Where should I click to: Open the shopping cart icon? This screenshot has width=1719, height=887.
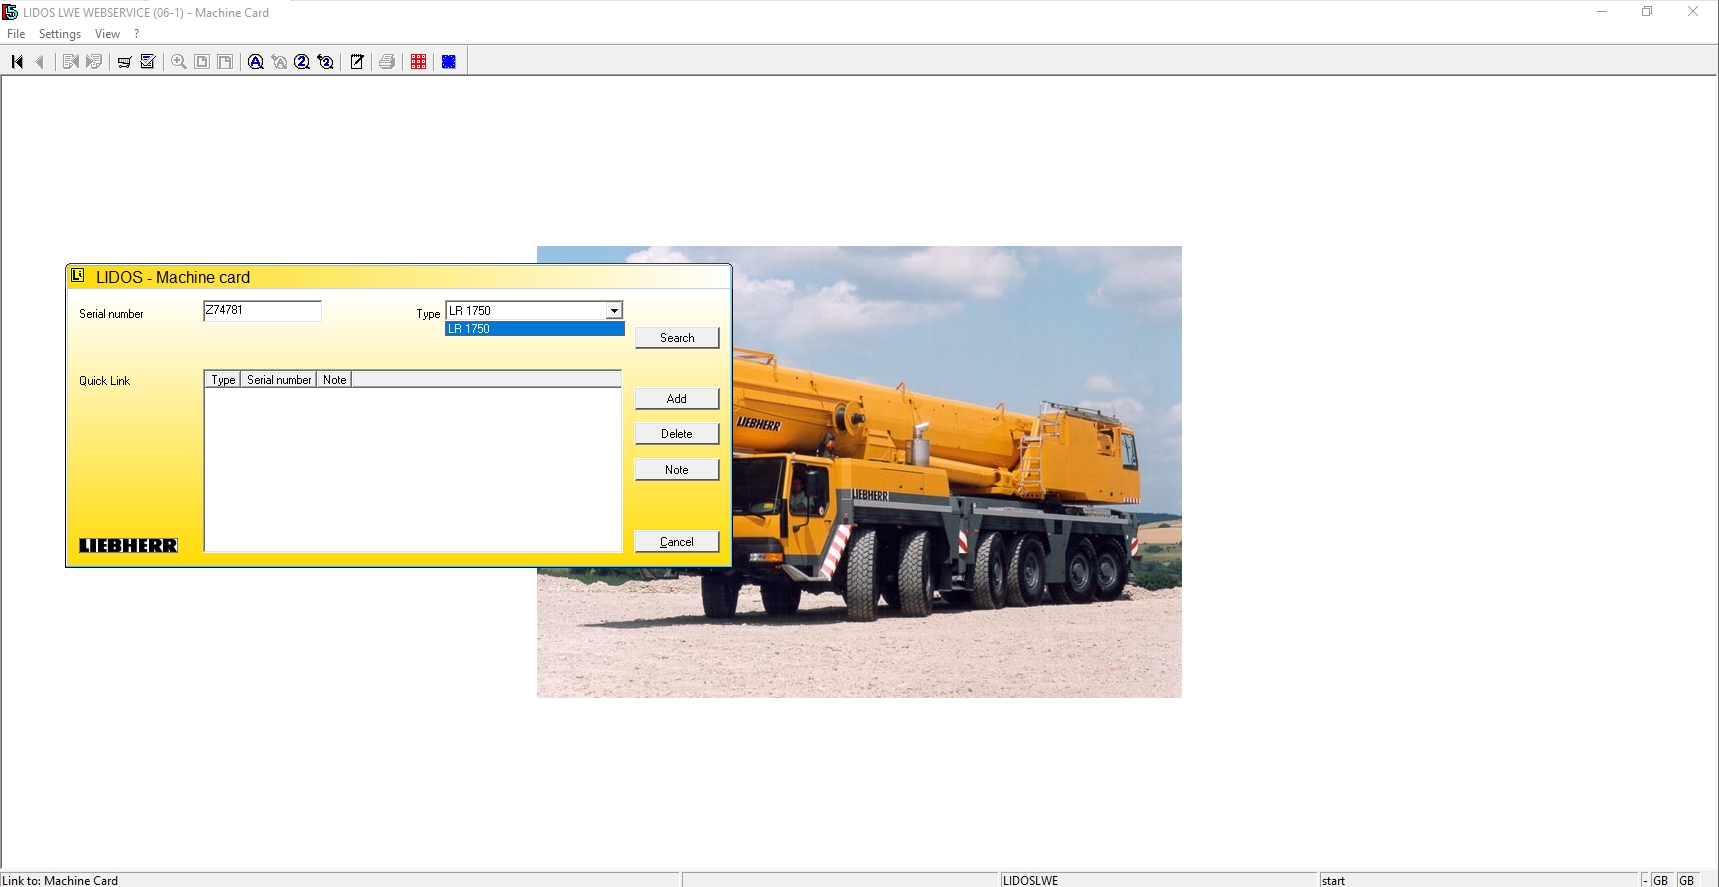(x=124, y=62)
